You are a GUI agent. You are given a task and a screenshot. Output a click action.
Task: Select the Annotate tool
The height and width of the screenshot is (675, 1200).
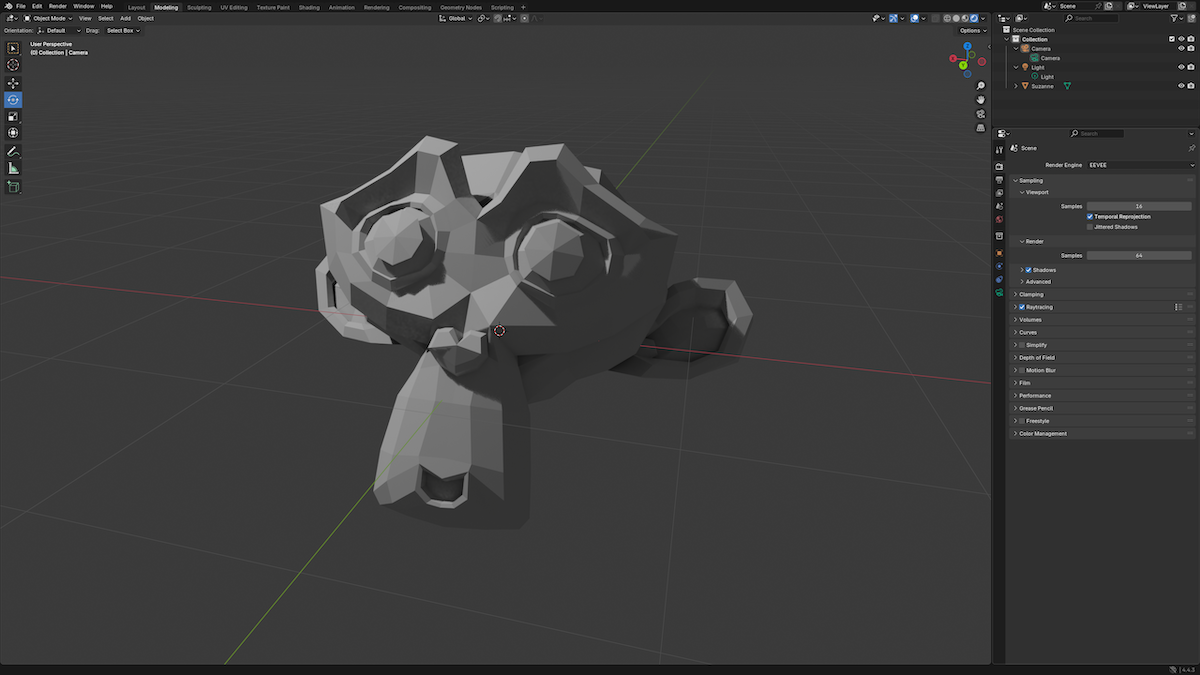pos(13,151)
